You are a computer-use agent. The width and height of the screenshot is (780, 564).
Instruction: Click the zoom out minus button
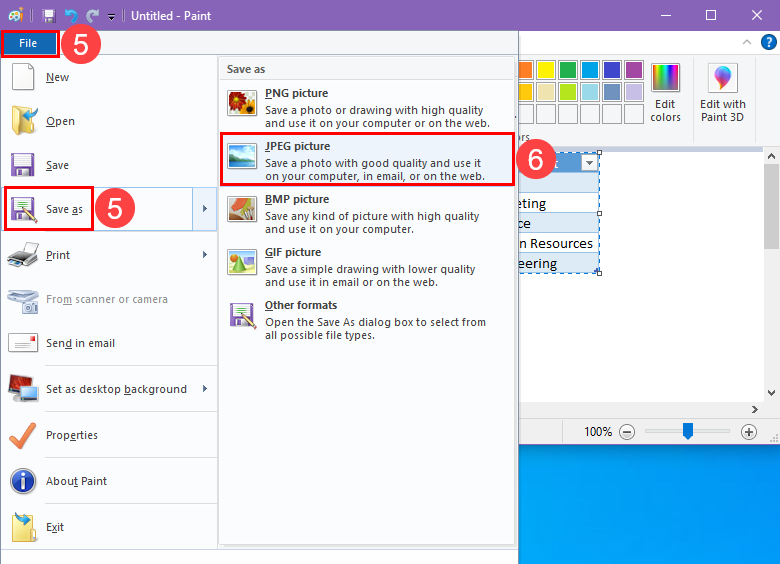coord(627,432)
